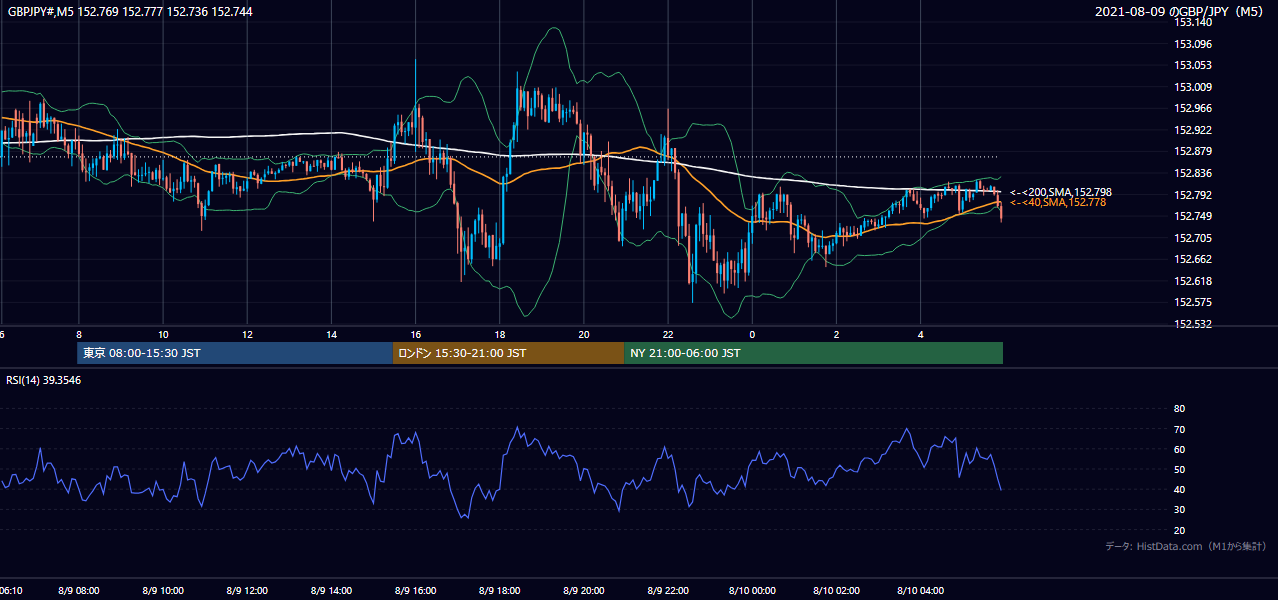Click the 8/9 22:00 bottom time label
Screen dimensions: 1278x600
click(667, 591)
